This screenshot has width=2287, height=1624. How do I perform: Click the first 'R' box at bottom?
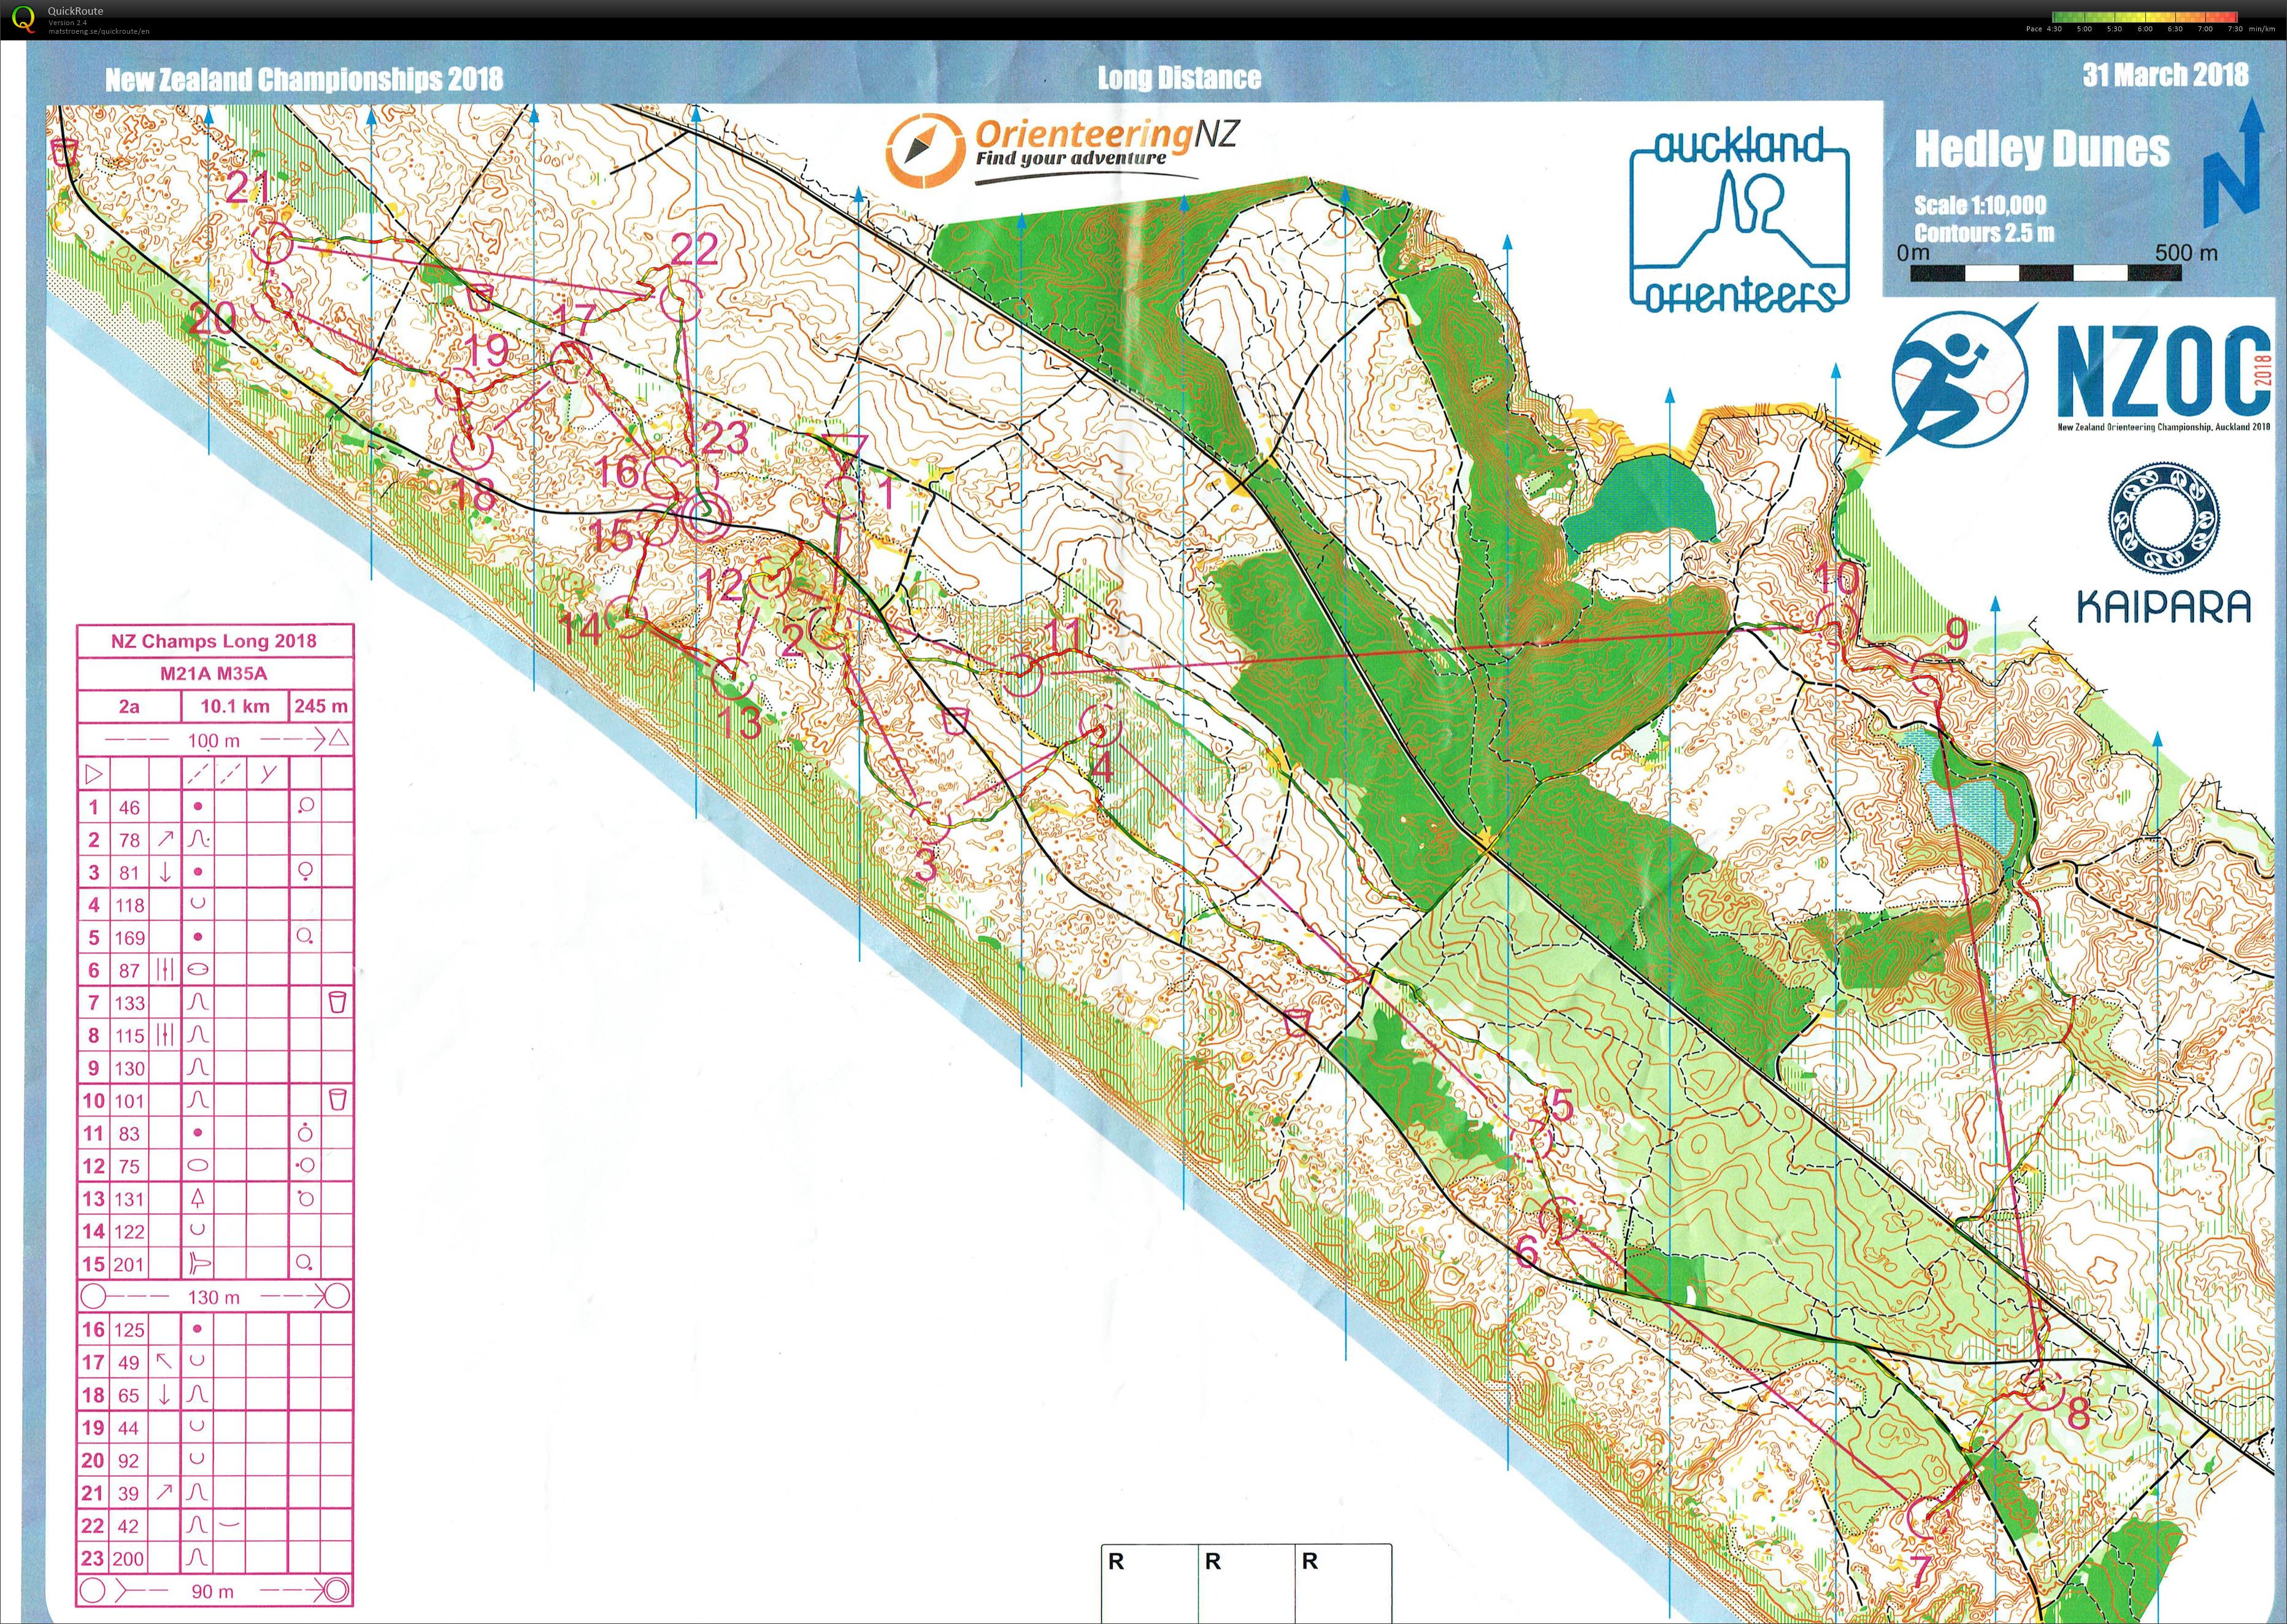coord(1150,1583)
